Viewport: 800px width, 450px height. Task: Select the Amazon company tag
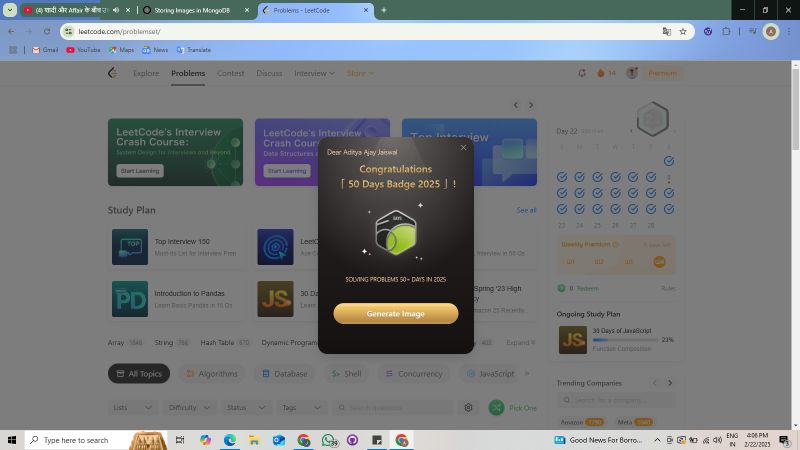click(x=582, y=422)
